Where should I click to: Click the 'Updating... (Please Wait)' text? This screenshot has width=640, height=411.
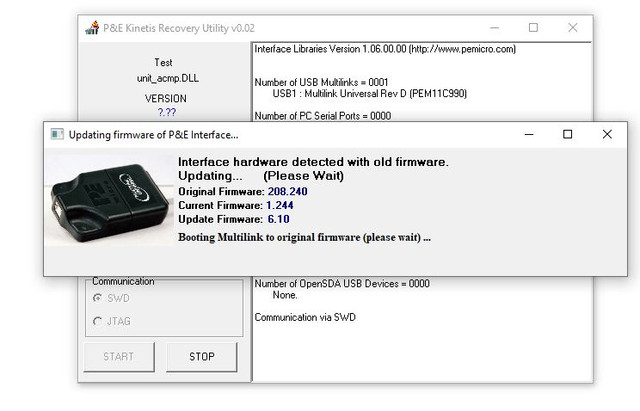pos(261,176)
